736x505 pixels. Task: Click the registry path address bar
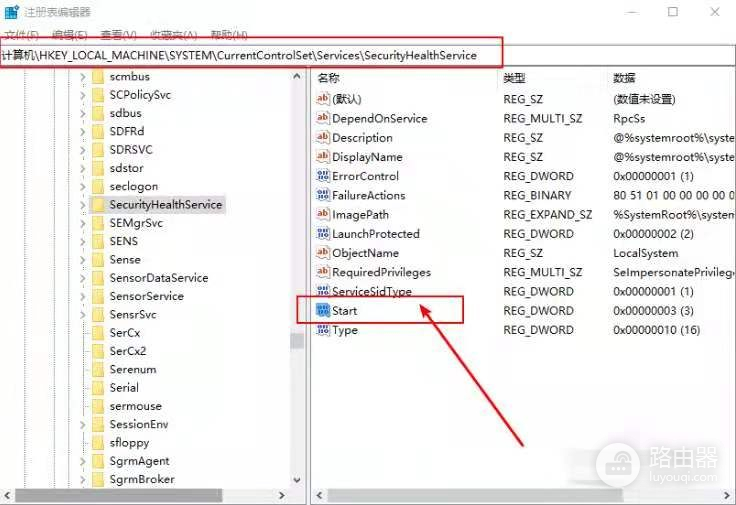point(250,55)
